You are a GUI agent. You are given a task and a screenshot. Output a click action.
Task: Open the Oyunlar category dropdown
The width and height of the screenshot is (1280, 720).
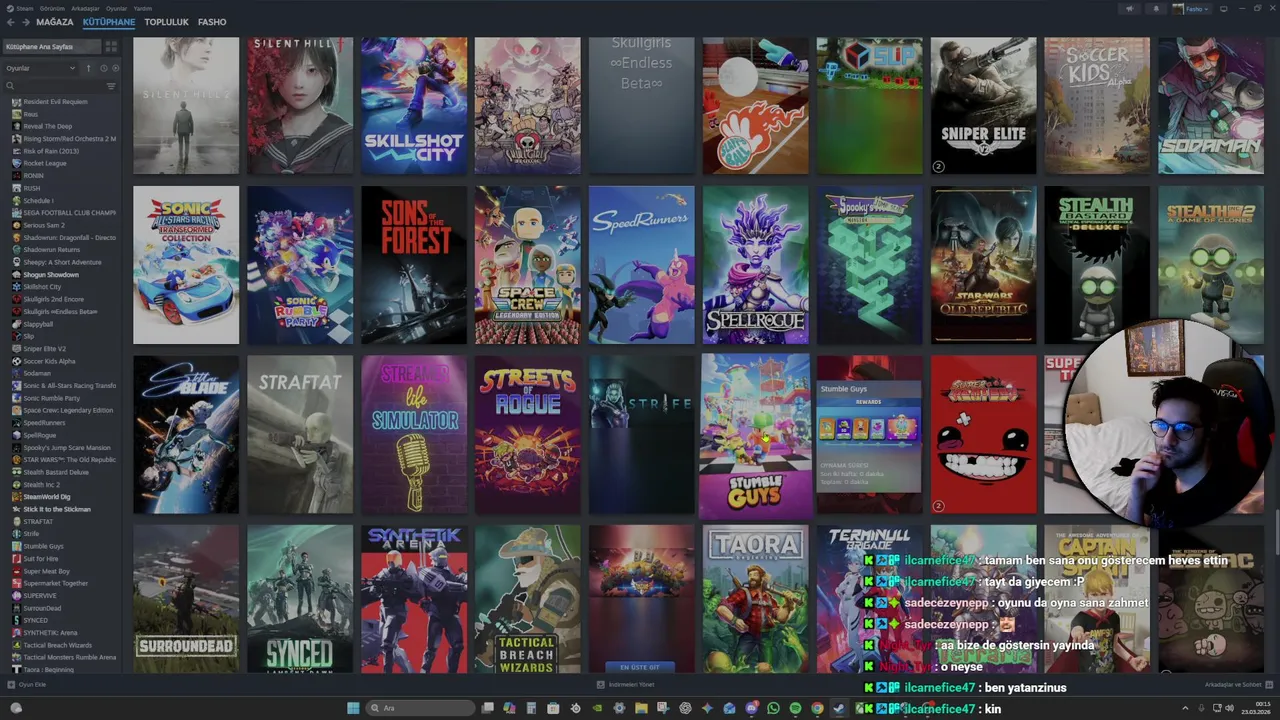pyautogui.click(x=41, y=68)
